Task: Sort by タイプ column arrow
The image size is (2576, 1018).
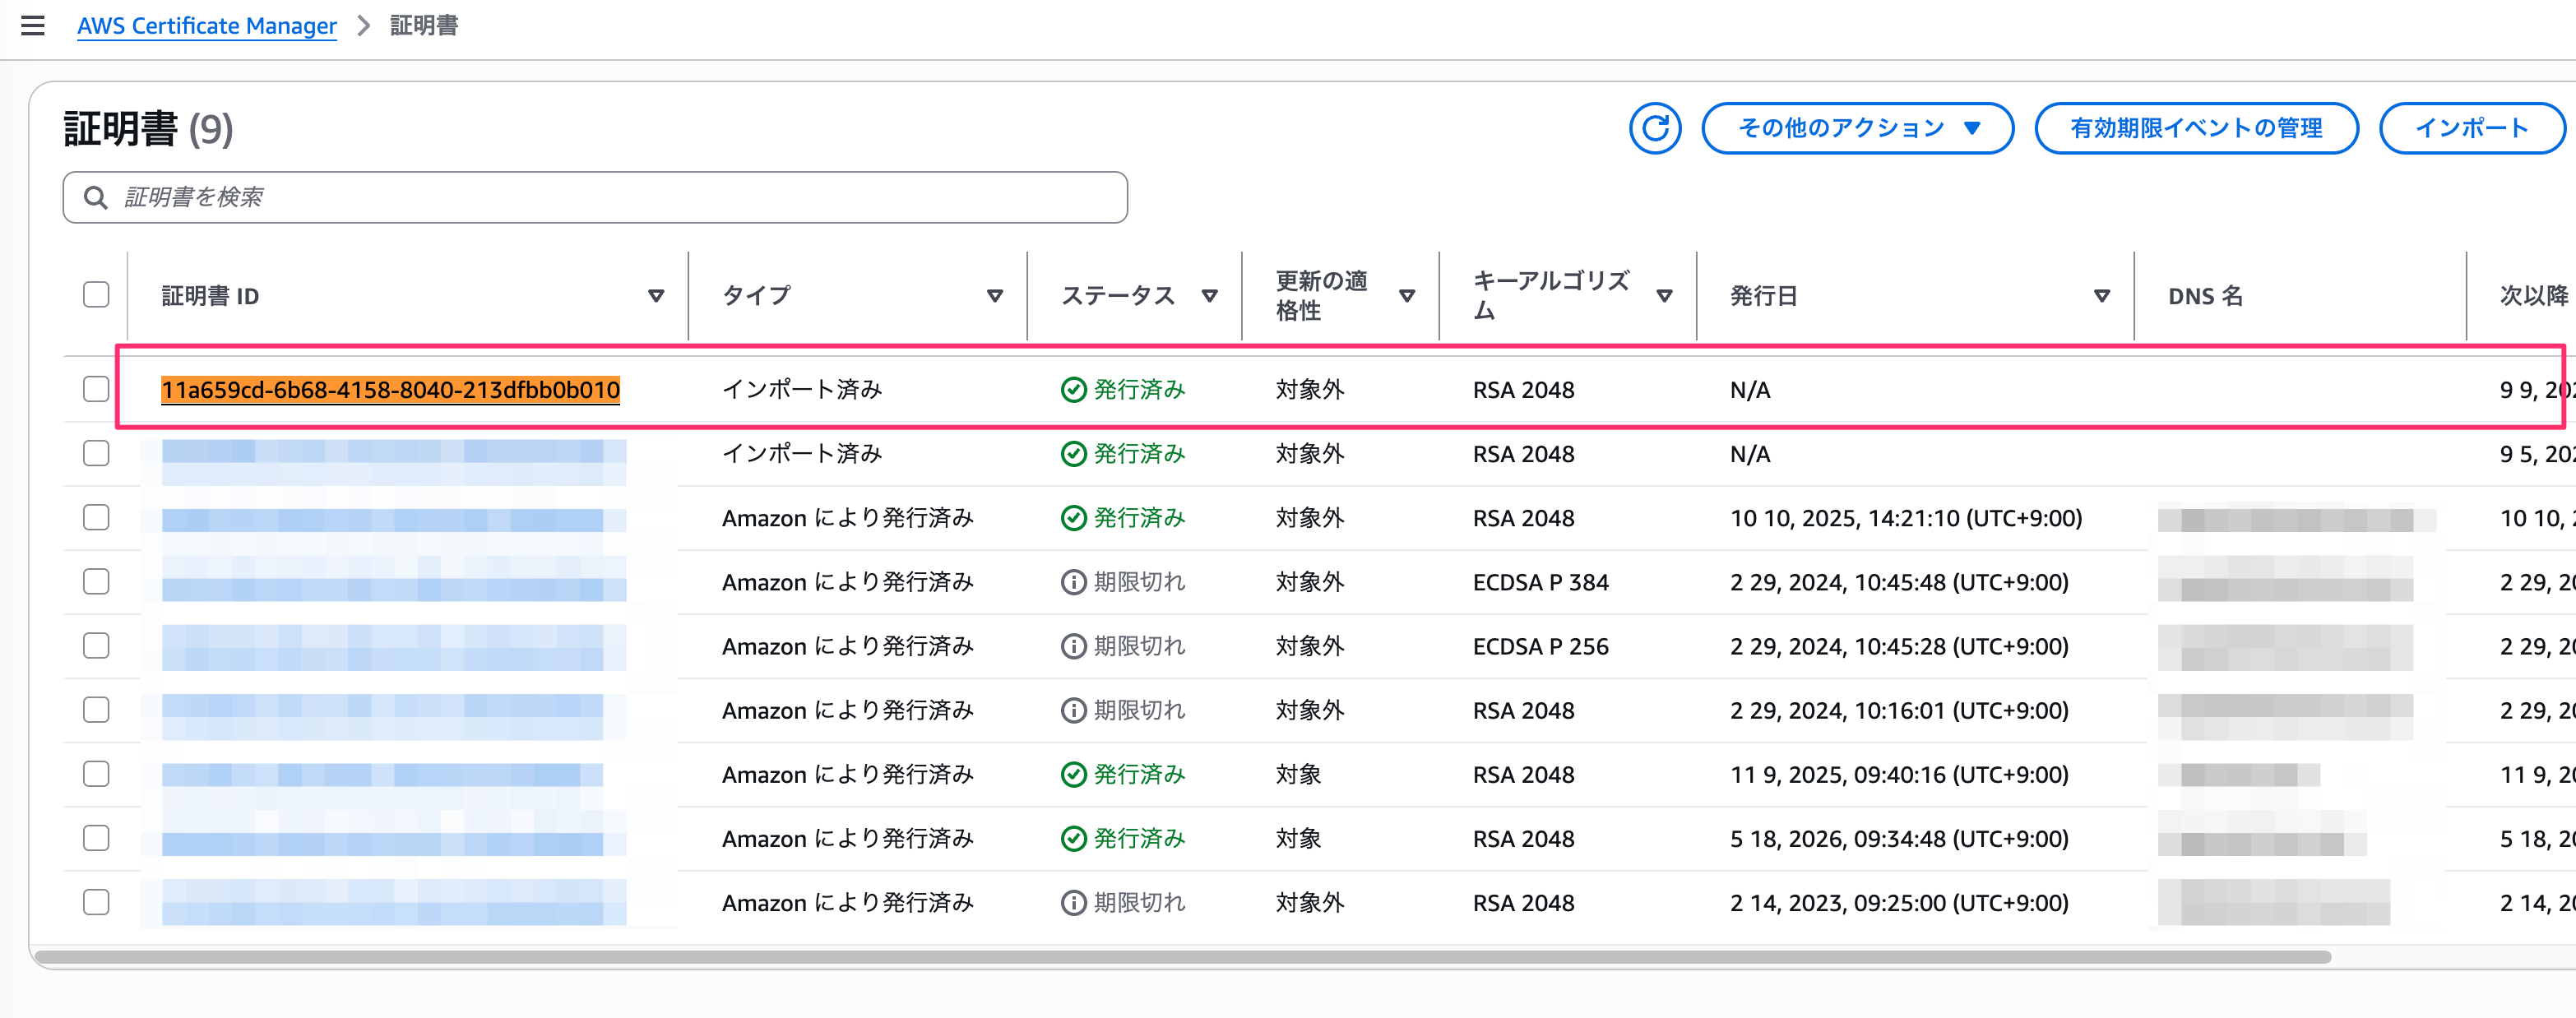Action: [x=995, y=296]
